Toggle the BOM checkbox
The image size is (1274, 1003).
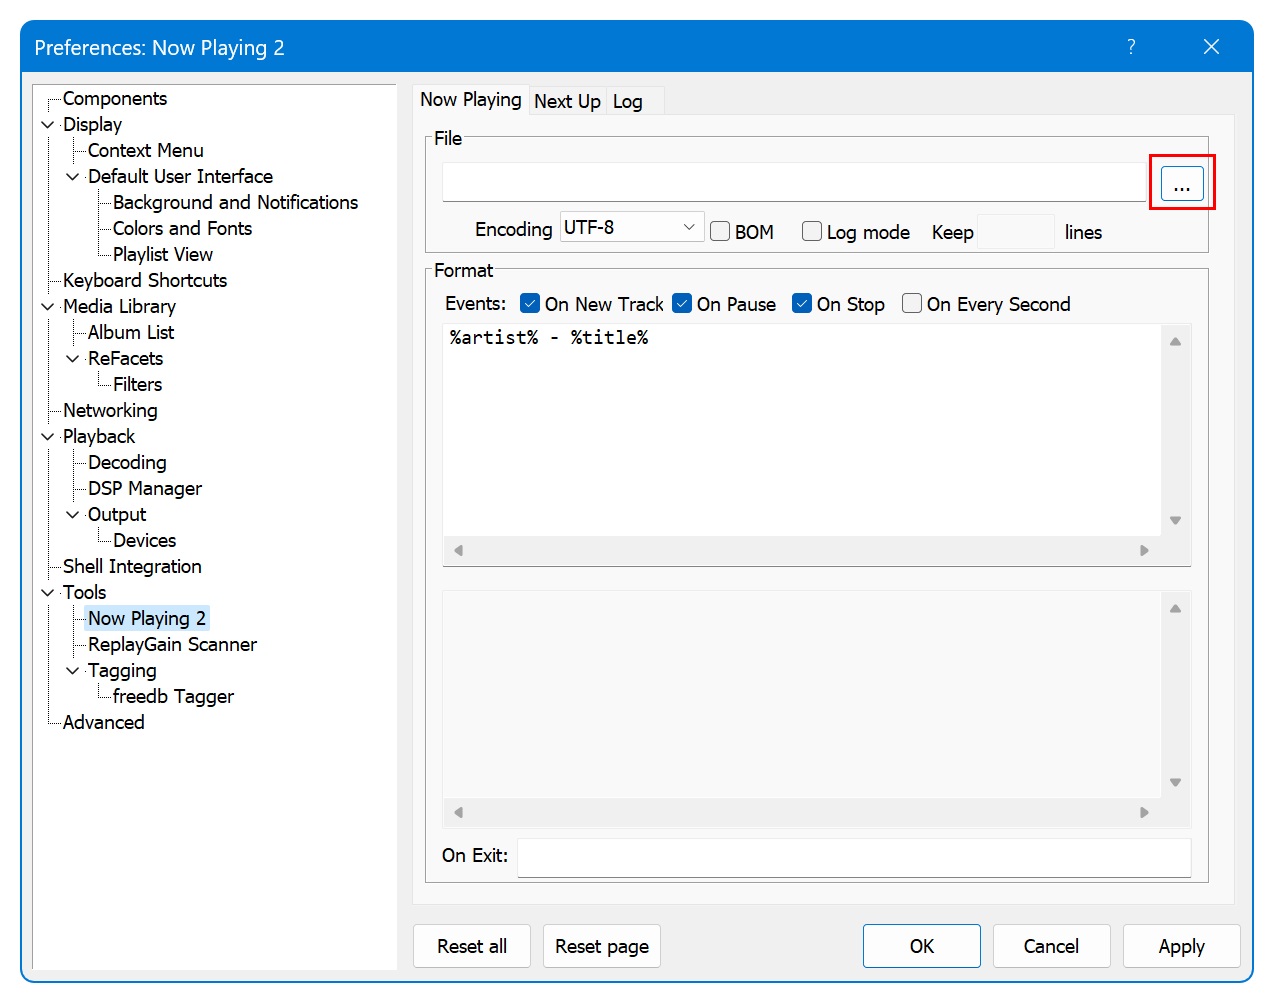click(720, 231)
